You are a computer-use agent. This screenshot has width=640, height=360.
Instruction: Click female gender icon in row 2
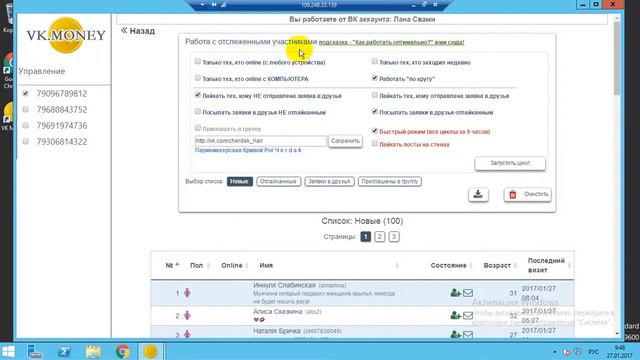click(187, 315)
